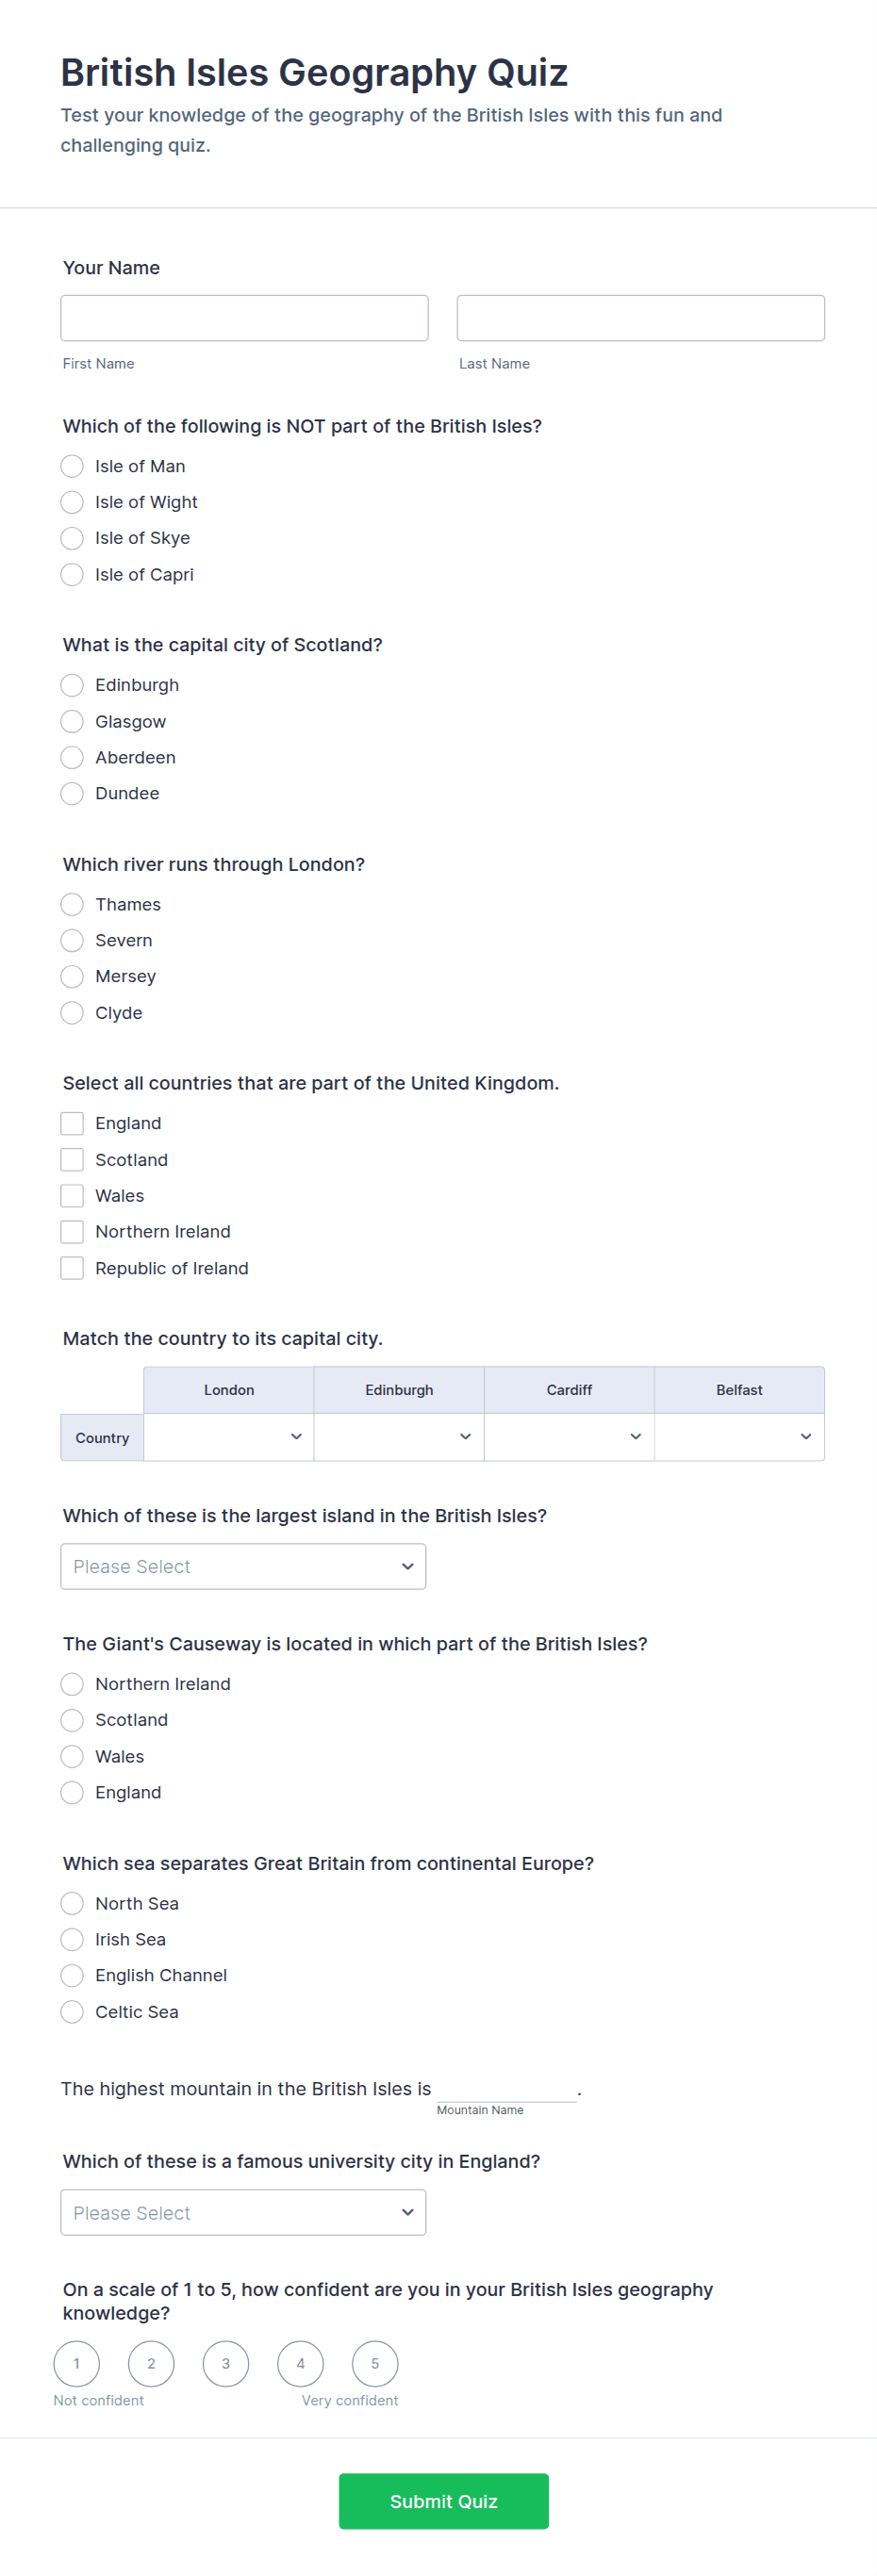The height and width of the screenshot is (2576, 877).
Task: Click the Last Name input field
Action: pyautogui.click(x=640, y=318)
